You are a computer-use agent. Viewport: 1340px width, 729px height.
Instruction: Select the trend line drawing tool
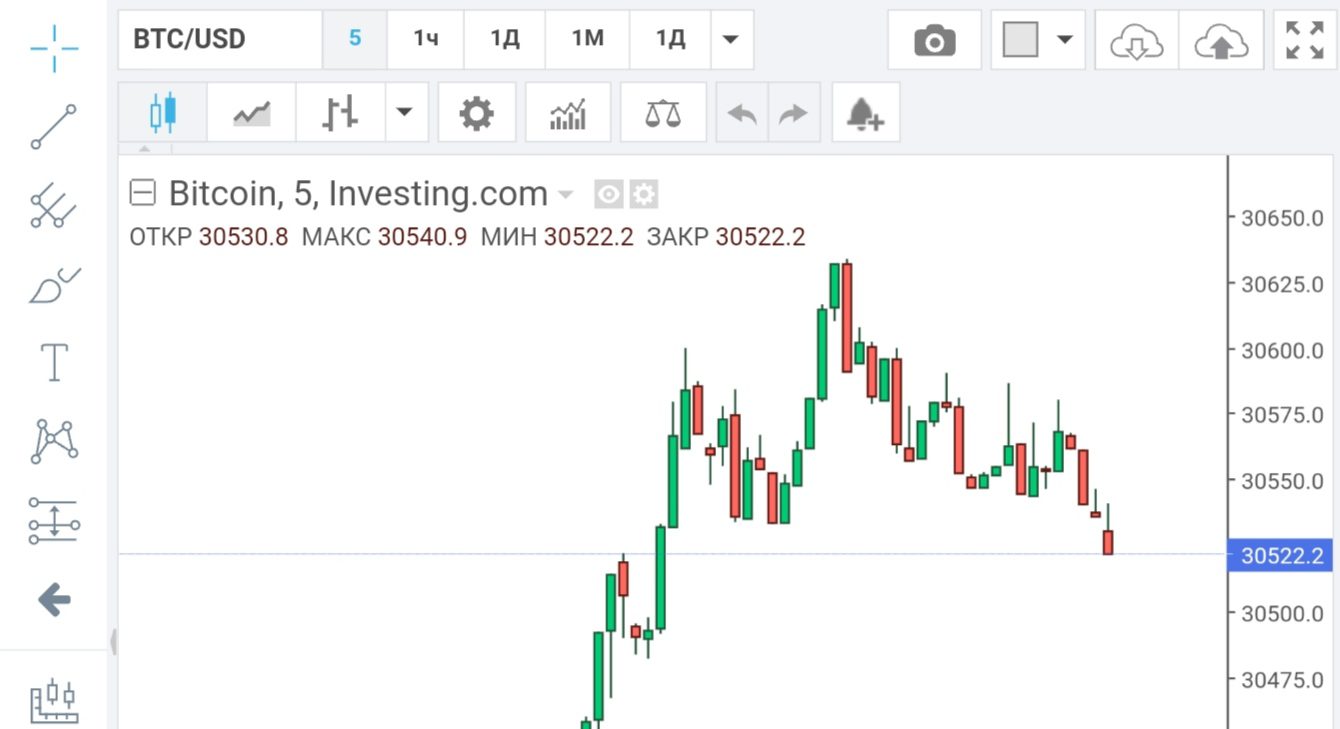(54, 127)
